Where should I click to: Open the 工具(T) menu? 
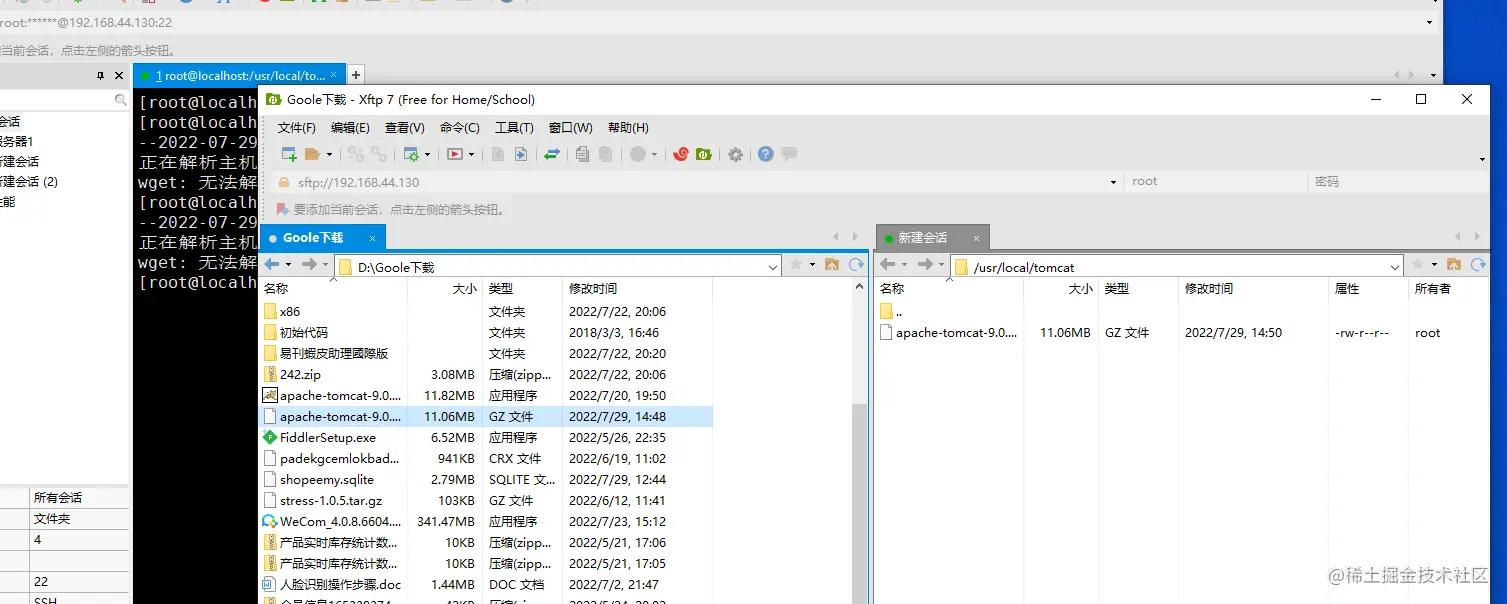click(514, 128)
